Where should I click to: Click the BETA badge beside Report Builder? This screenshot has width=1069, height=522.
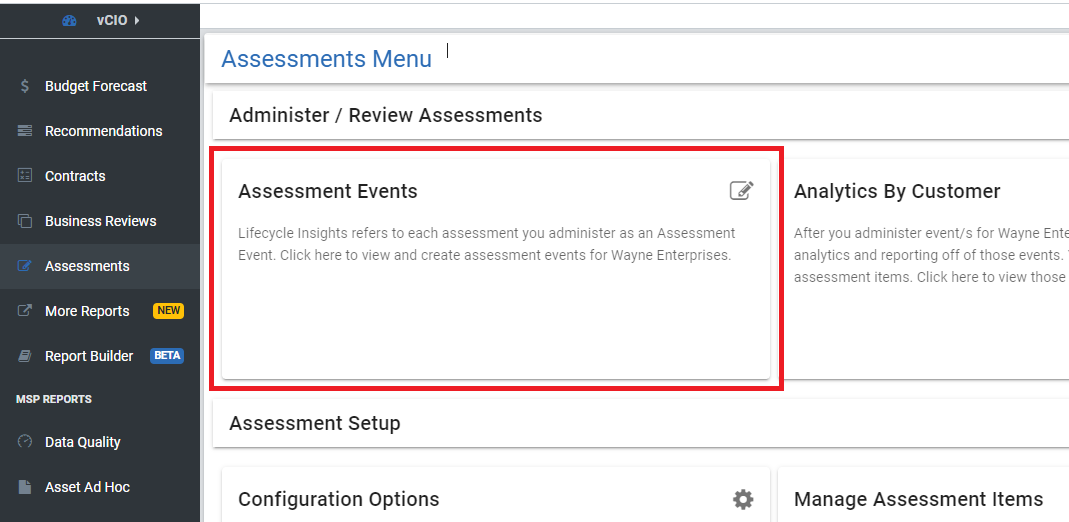166,356
